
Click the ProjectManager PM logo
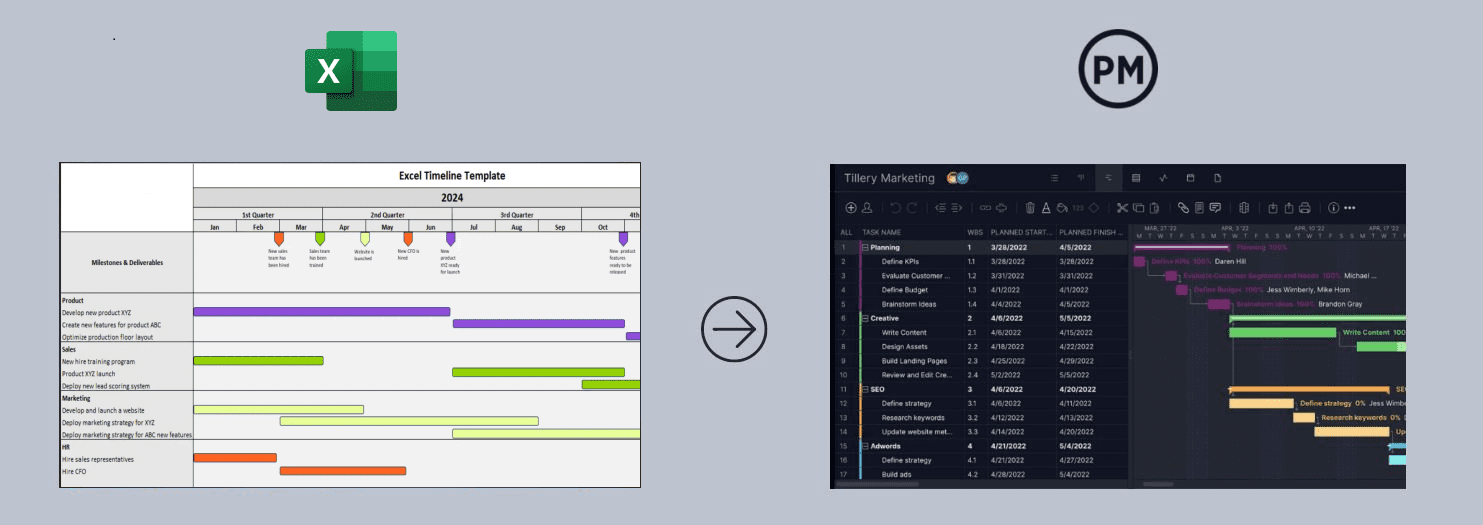tap(1118, 70)
